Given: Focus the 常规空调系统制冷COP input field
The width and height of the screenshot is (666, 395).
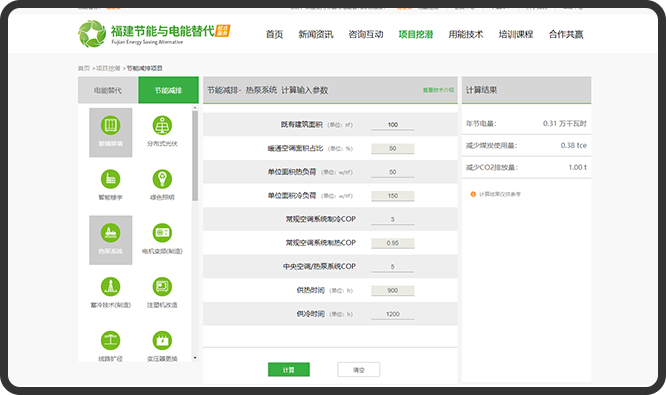Looking at the screenshot, I should coord(393,219).
